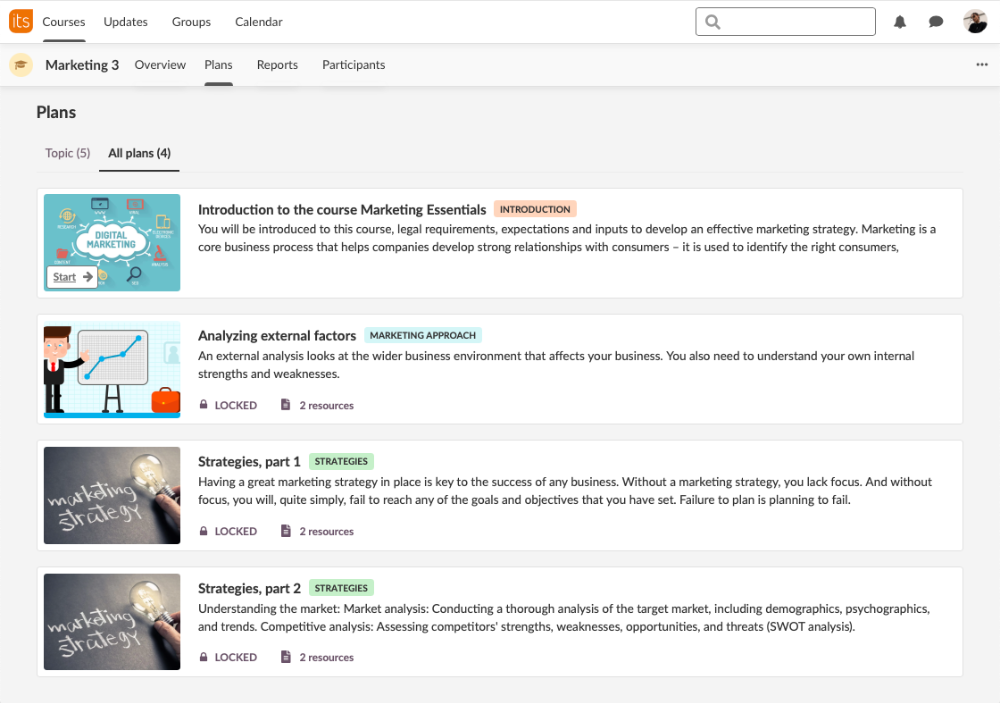The height and width of the screenshot is (703, 1000).
Task: Select the All plans (4) tab
Action: (x=139, y=153)
